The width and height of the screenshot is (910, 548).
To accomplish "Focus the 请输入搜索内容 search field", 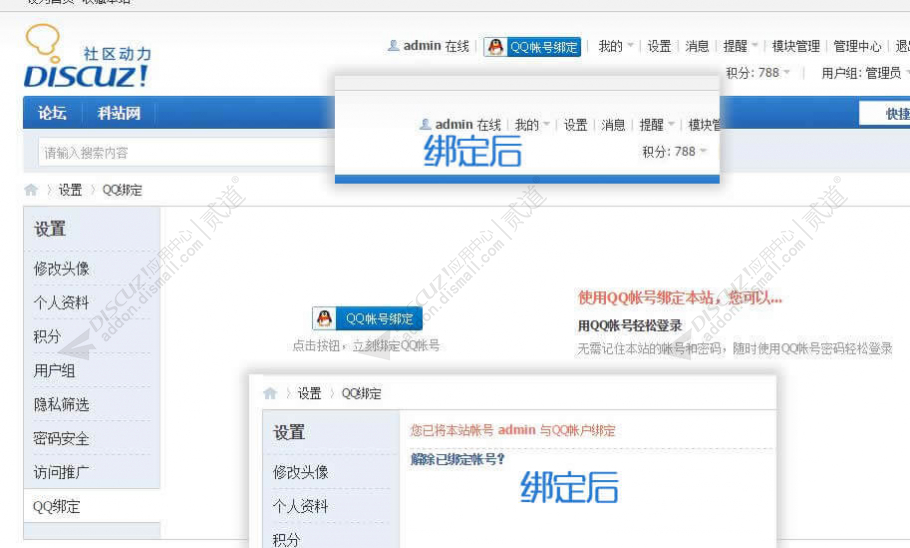I will (186, 153).
